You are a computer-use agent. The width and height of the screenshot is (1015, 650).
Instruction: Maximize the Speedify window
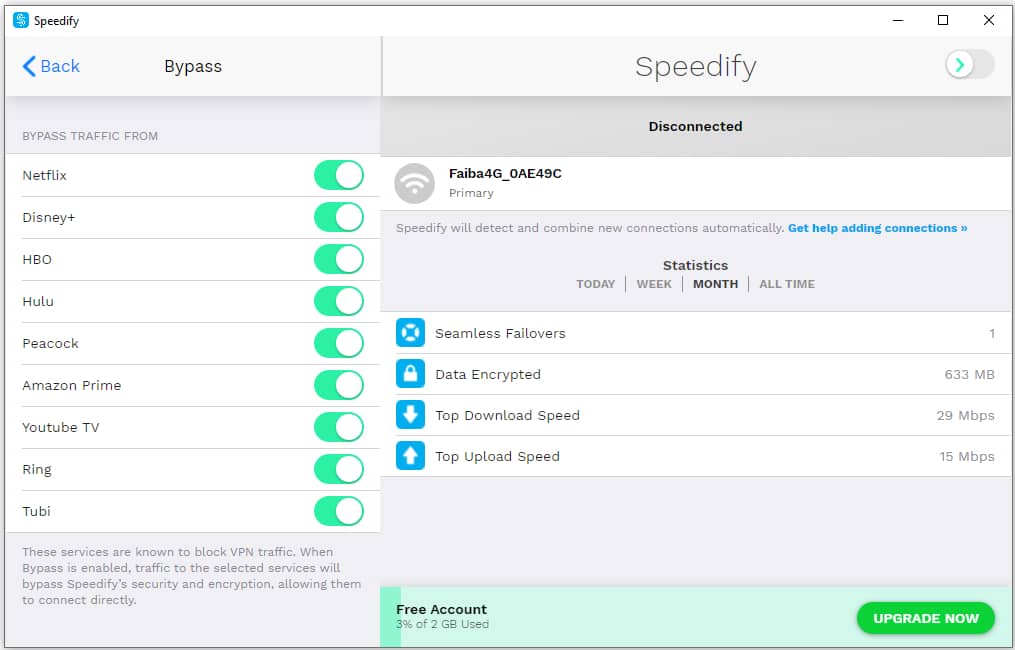coord(943,20)
